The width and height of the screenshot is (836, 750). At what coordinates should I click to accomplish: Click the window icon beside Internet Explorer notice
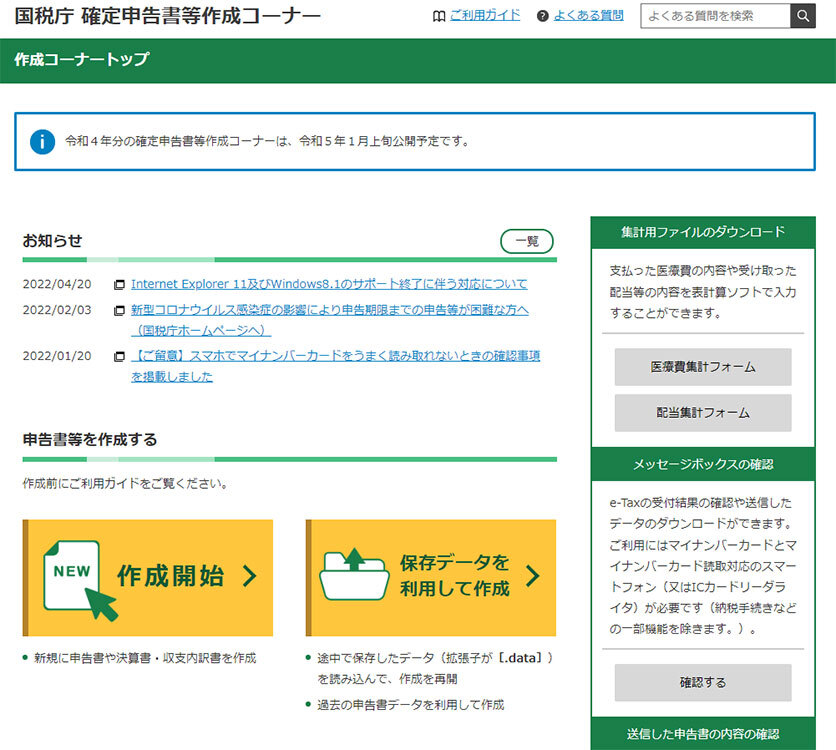(x=120, y=284)
